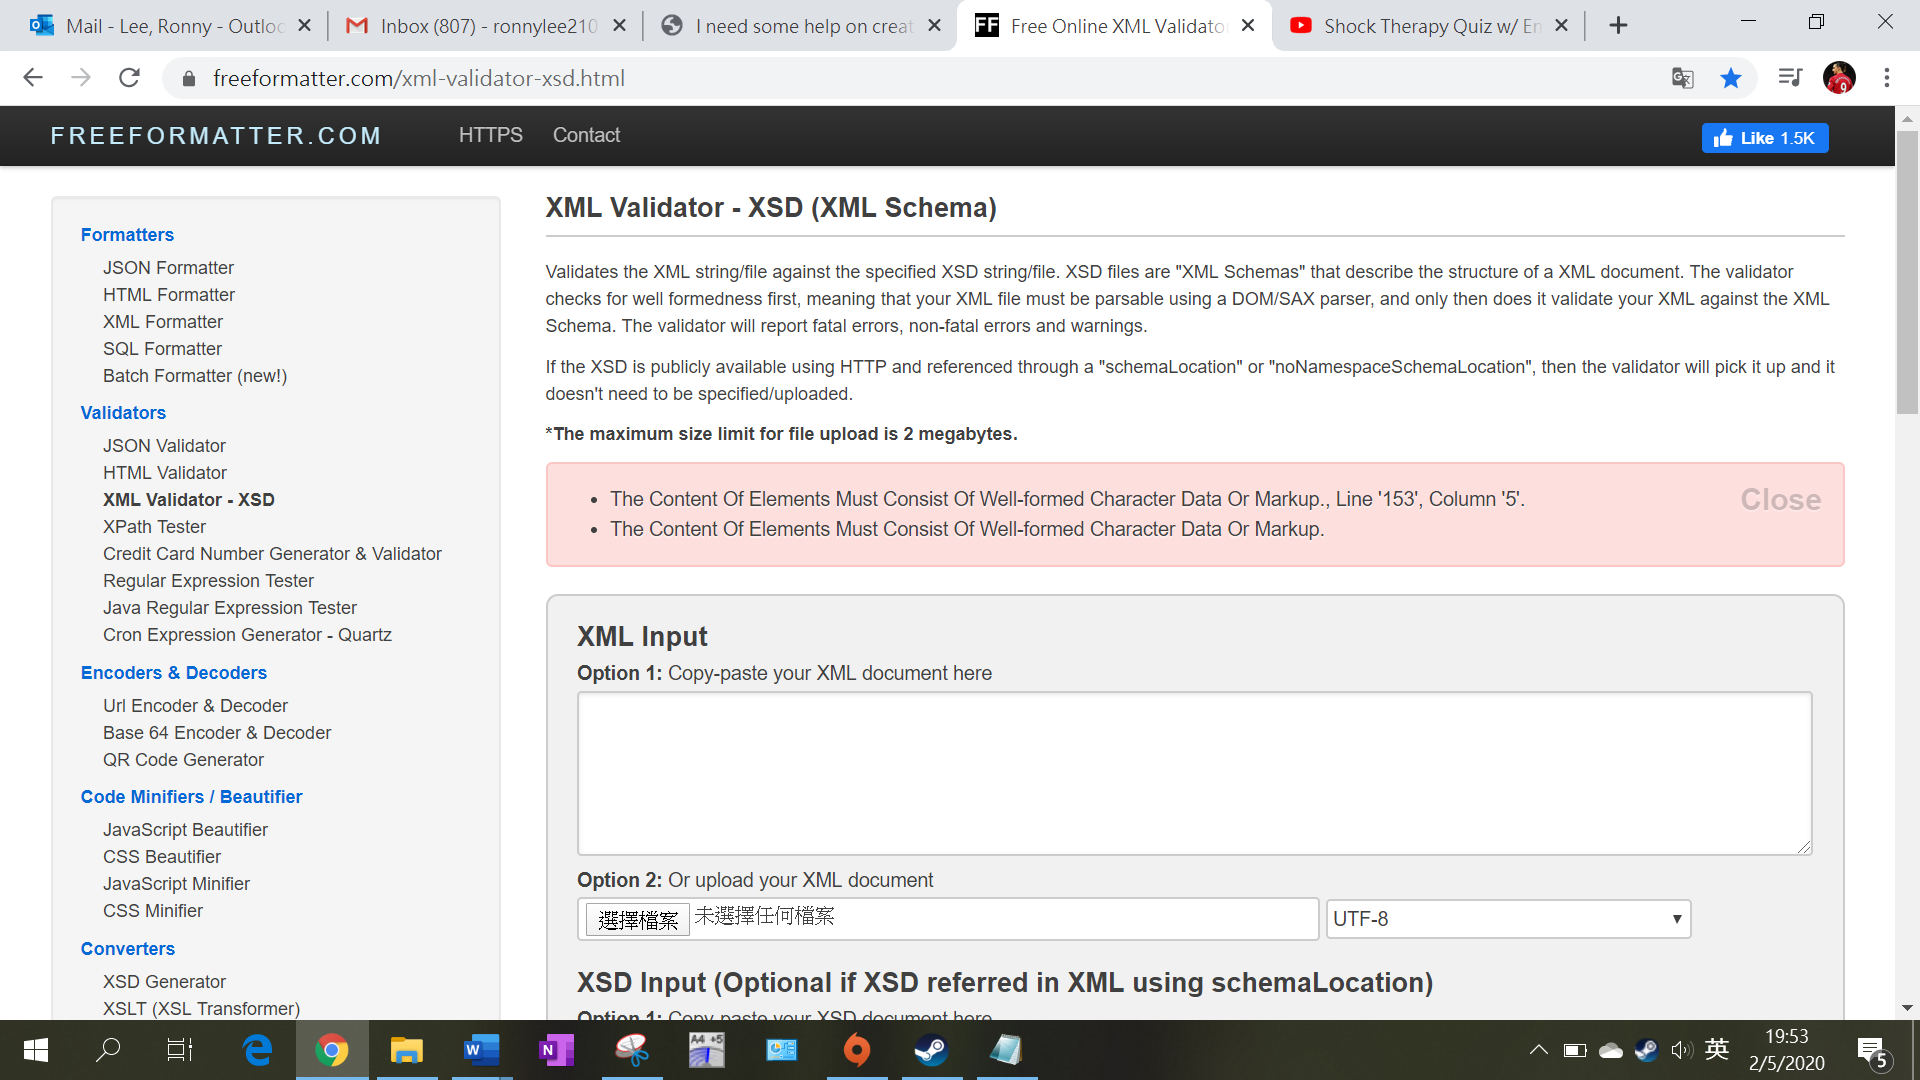Screen dimensions: 1920x1080
Task: Dismiss the error box with Close
Action: tap(1780, 499)
